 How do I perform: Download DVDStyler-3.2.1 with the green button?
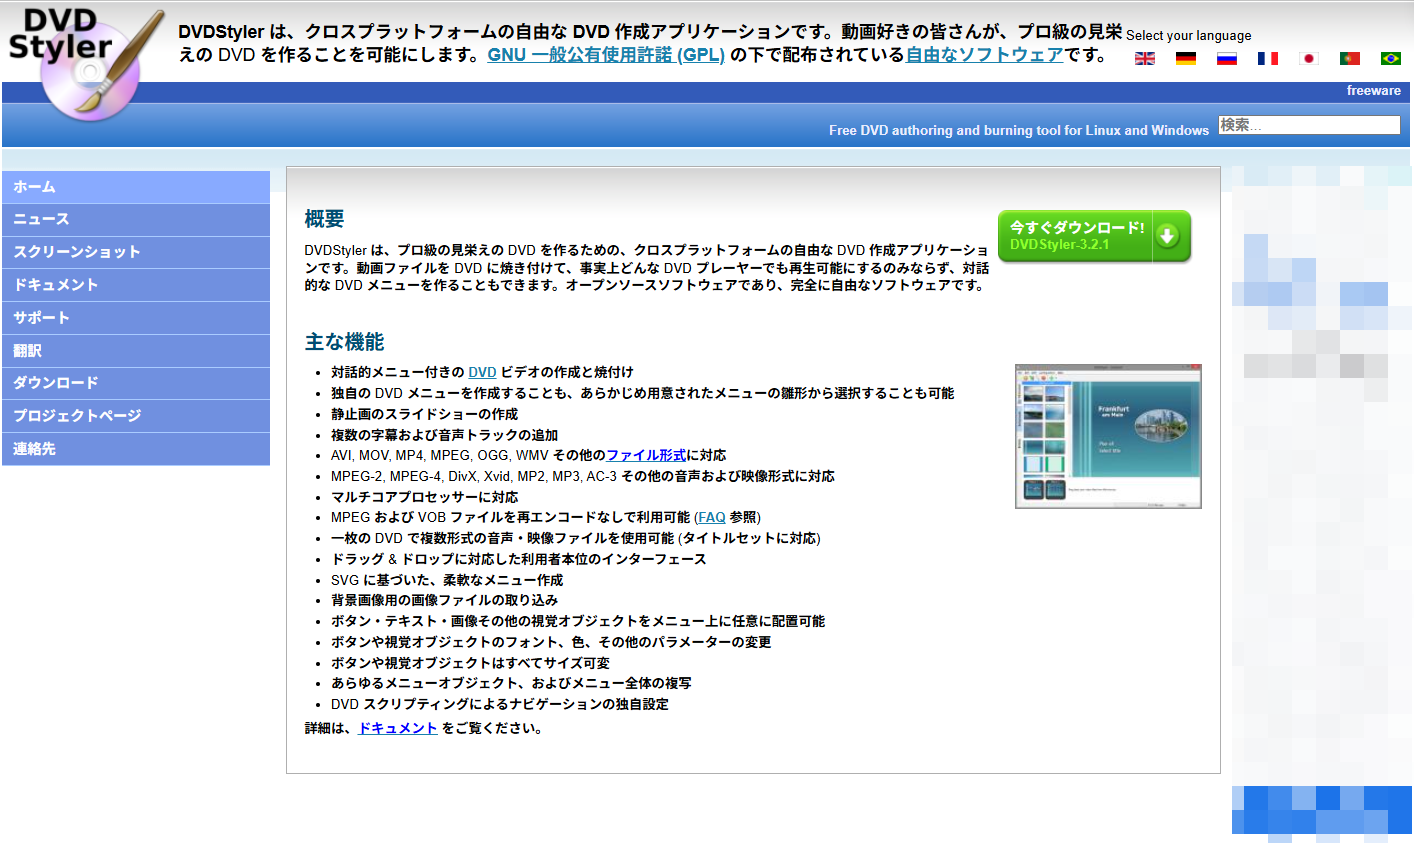(1094, 236)
